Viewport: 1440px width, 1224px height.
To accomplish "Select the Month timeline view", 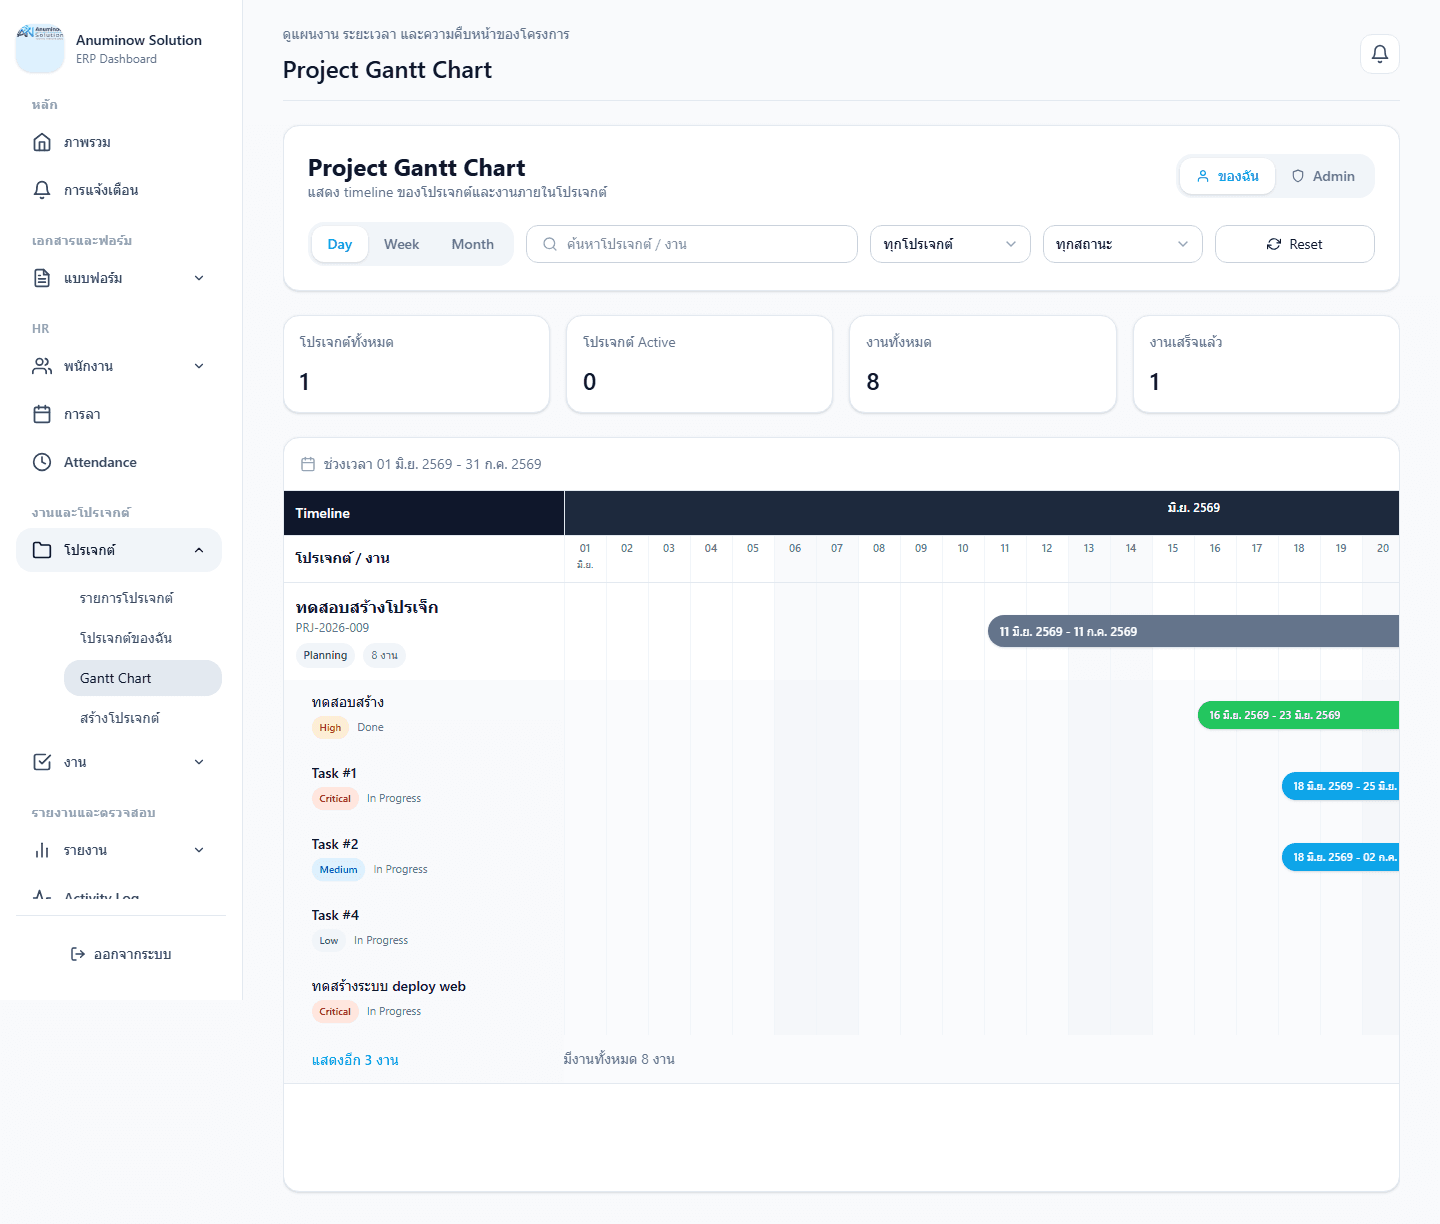I will 473,244.
